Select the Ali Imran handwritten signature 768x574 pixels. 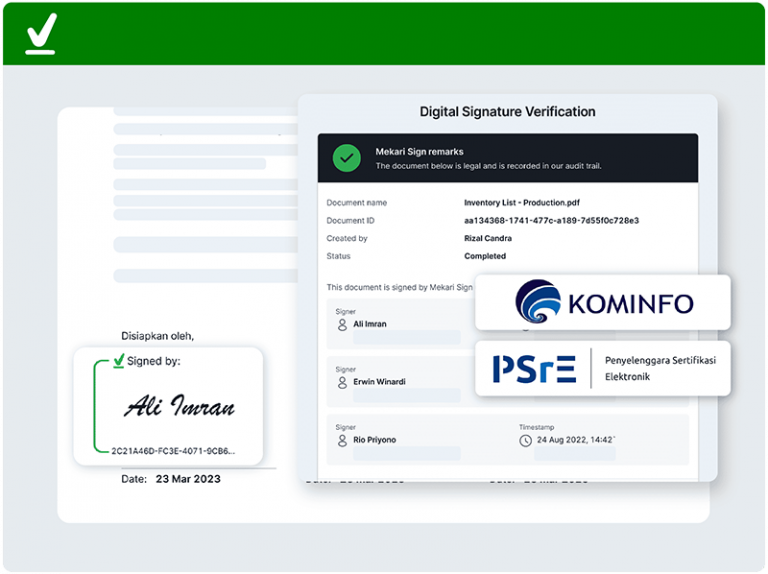click(x=180, y=406)
